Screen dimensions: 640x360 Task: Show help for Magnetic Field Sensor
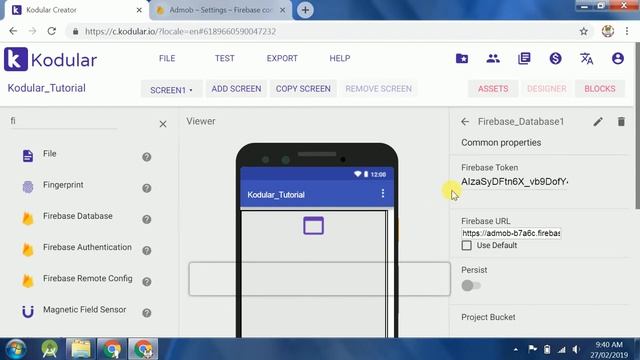click(x=147, y=313)
